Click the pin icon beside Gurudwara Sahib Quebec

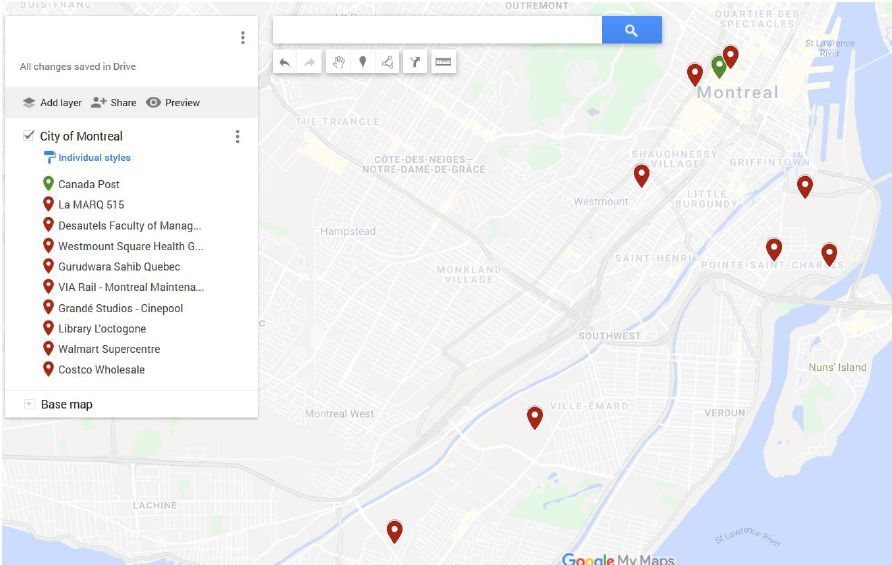click(48, 266)
